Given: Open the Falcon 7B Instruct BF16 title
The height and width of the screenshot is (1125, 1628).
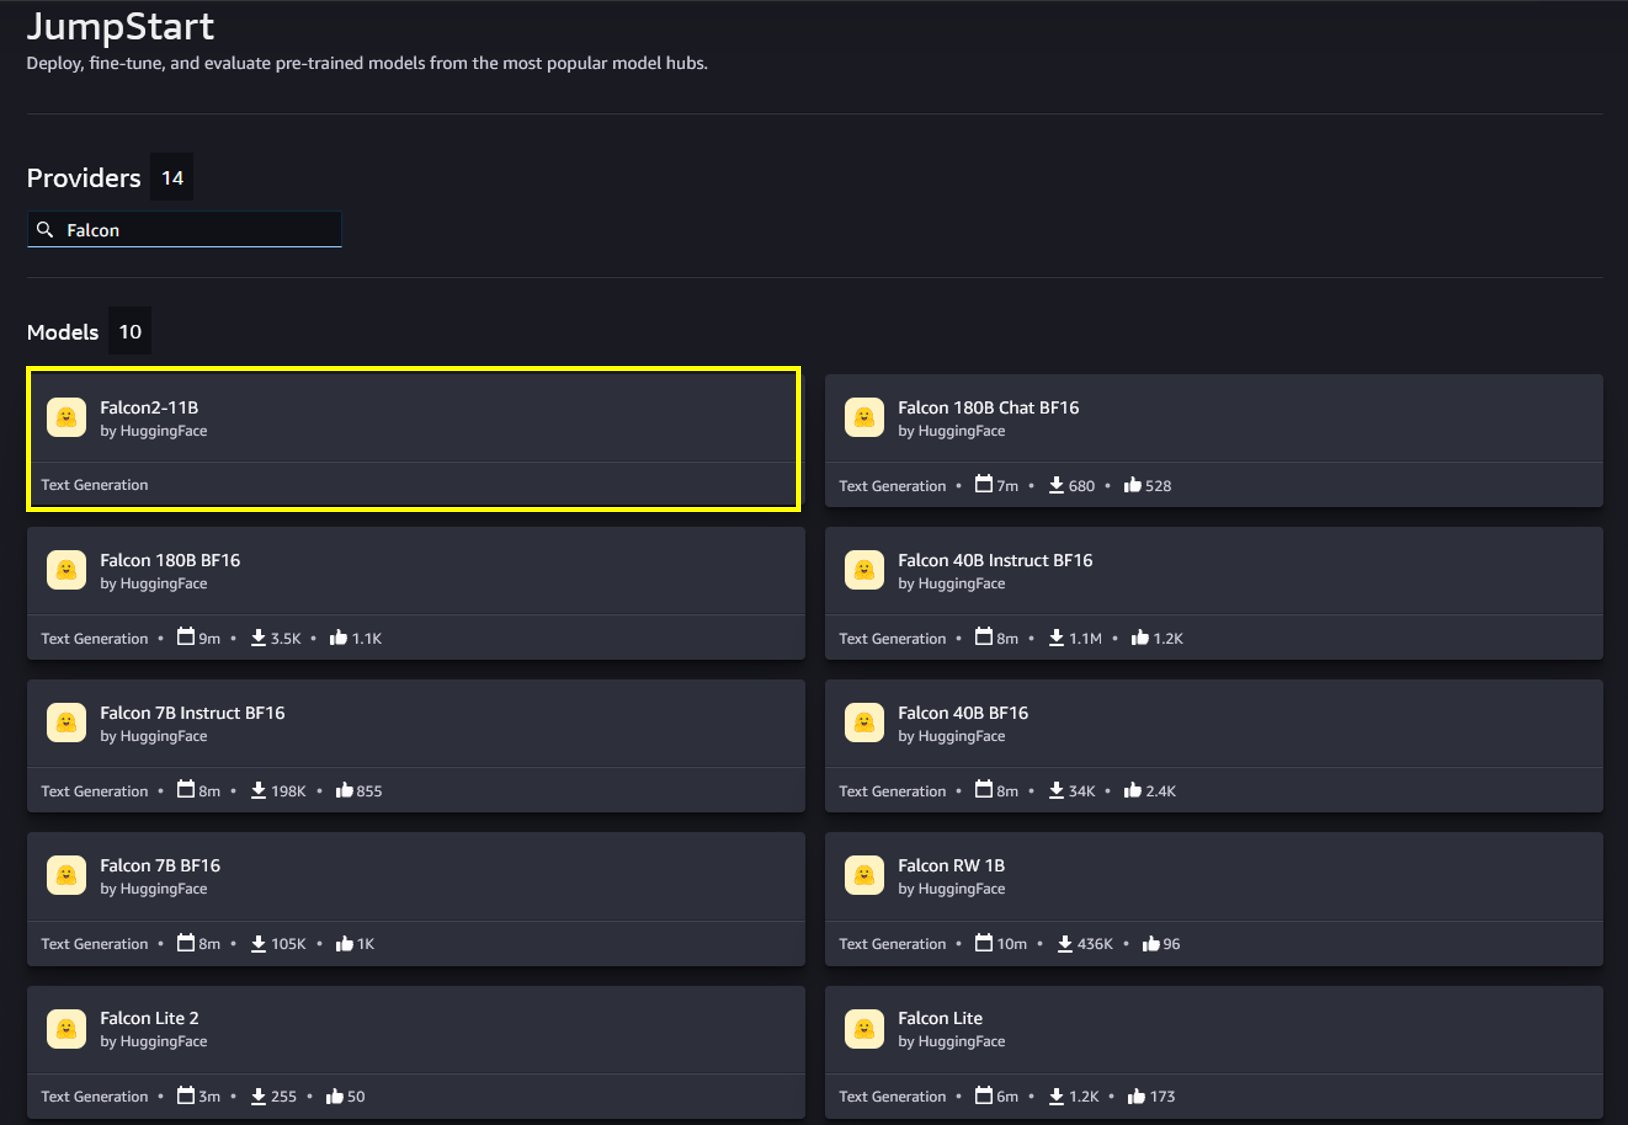Looking at the screenshot, I should click(x=192, y=713).
